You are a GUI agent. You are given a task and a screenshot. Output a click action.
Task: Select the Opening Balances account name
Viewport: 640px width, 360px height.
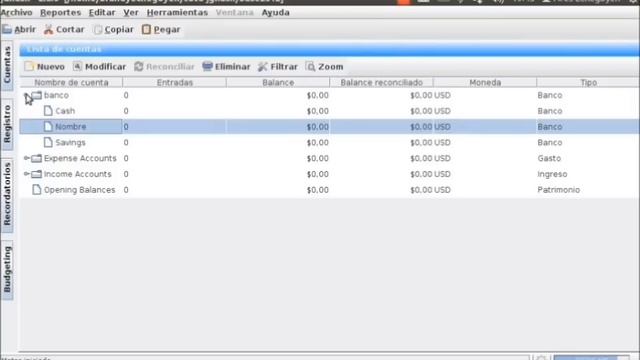point(80,190)
